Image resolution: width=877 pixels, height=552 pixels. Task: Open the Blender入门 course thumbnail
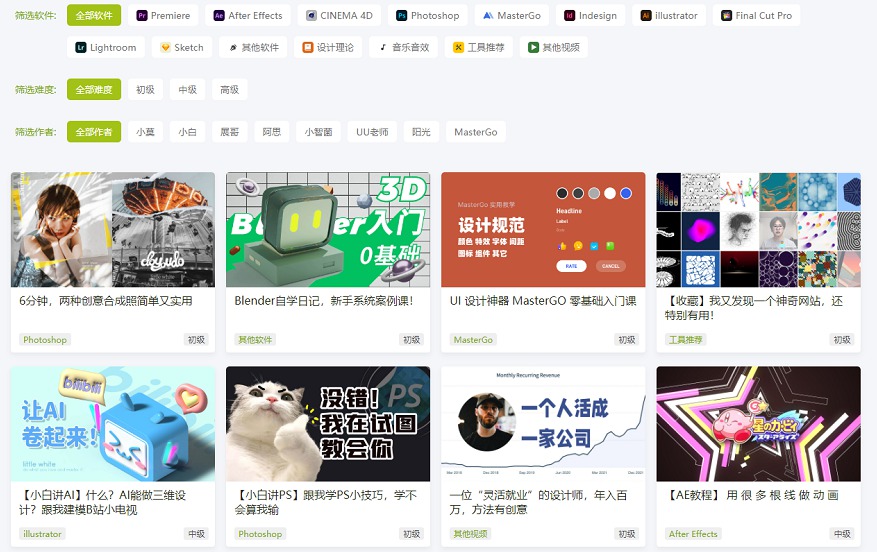coord(328,229)
